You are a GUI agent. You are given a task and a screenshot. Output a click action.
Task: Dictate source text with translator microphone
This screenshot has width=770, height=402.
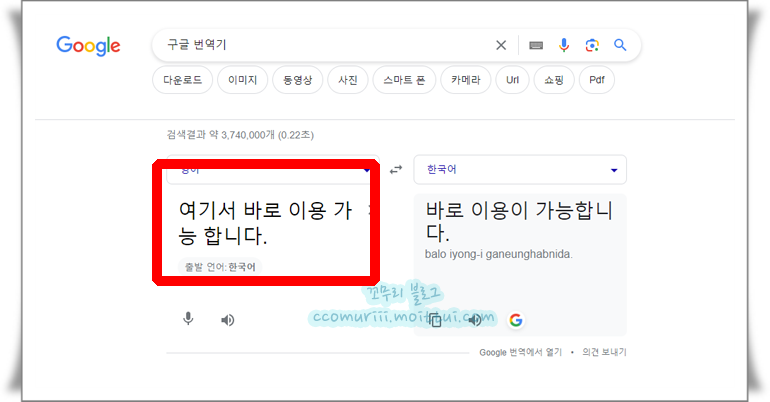click(x=188, y=320)
